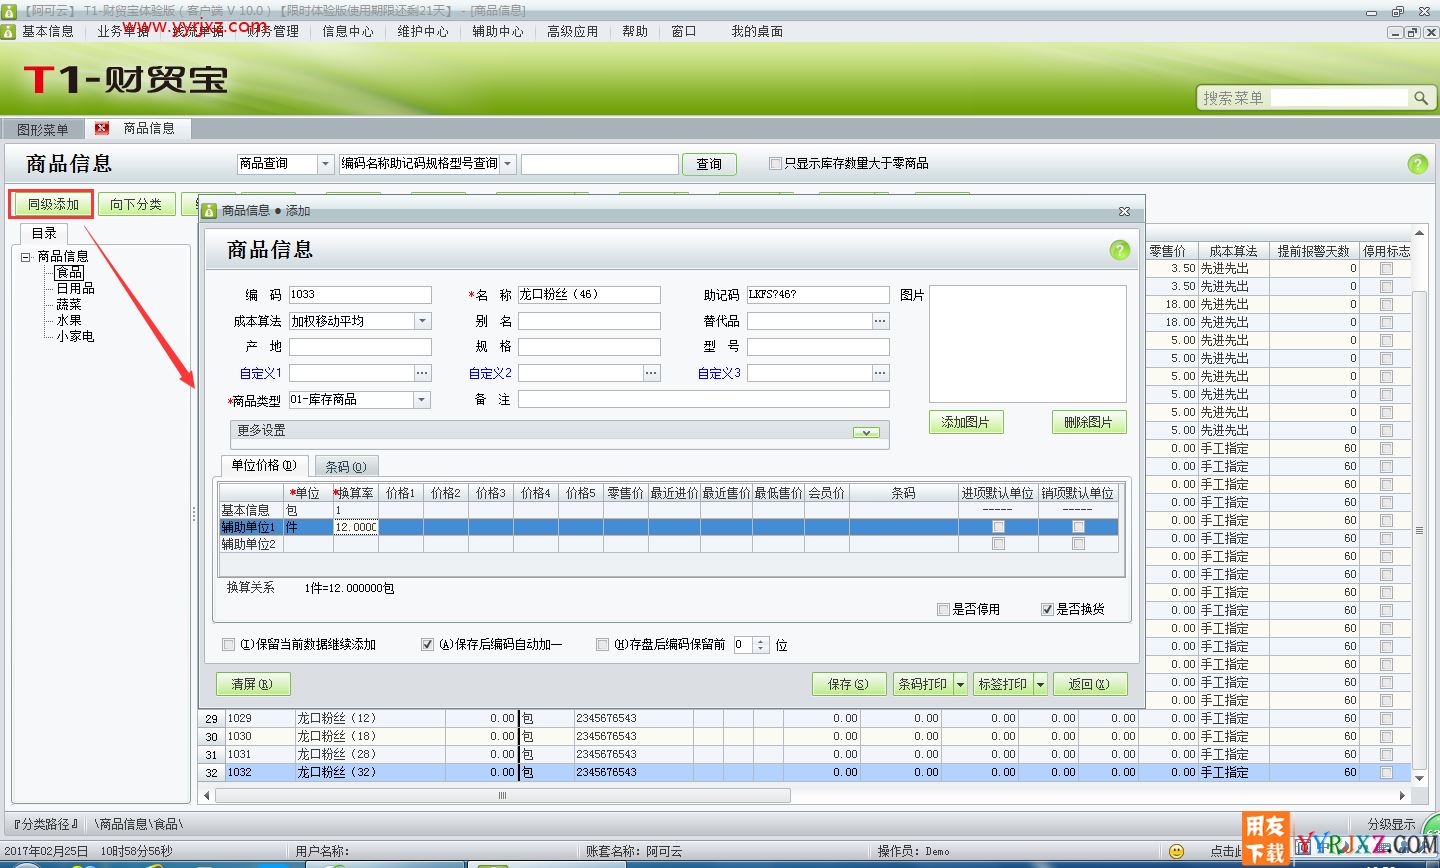This screenshot has width=1440, height=868.
Task: Open the 商品类型 dropdown
Action: (422, 399)
